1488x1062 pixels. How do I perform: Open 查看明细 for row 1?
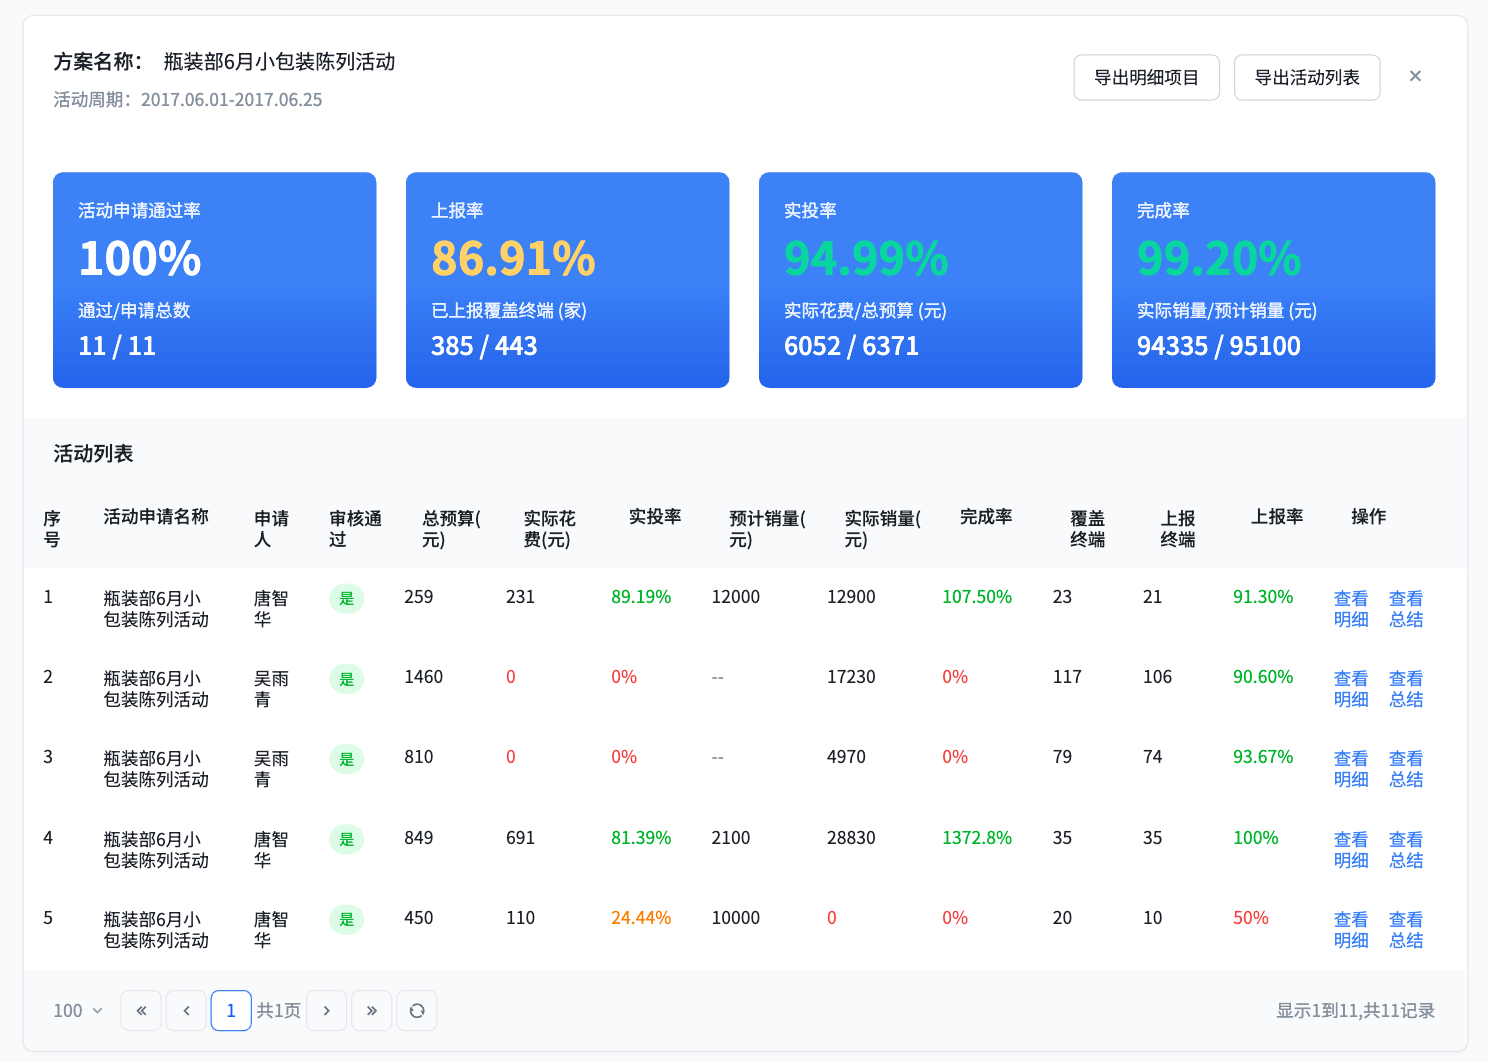1351,608
